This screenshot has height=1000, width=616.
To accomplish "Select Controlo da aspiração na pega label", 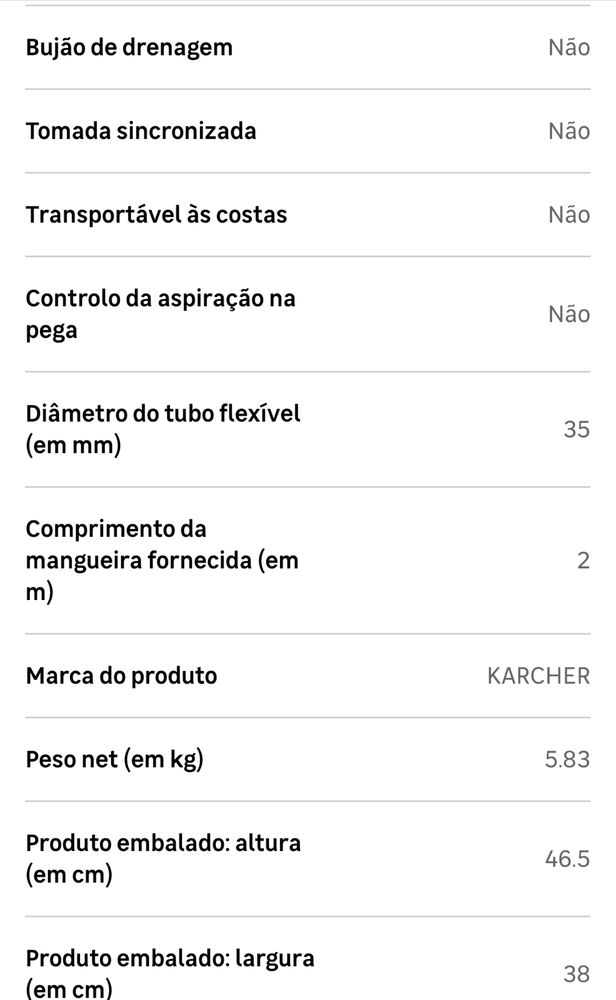I will (161, 314).
